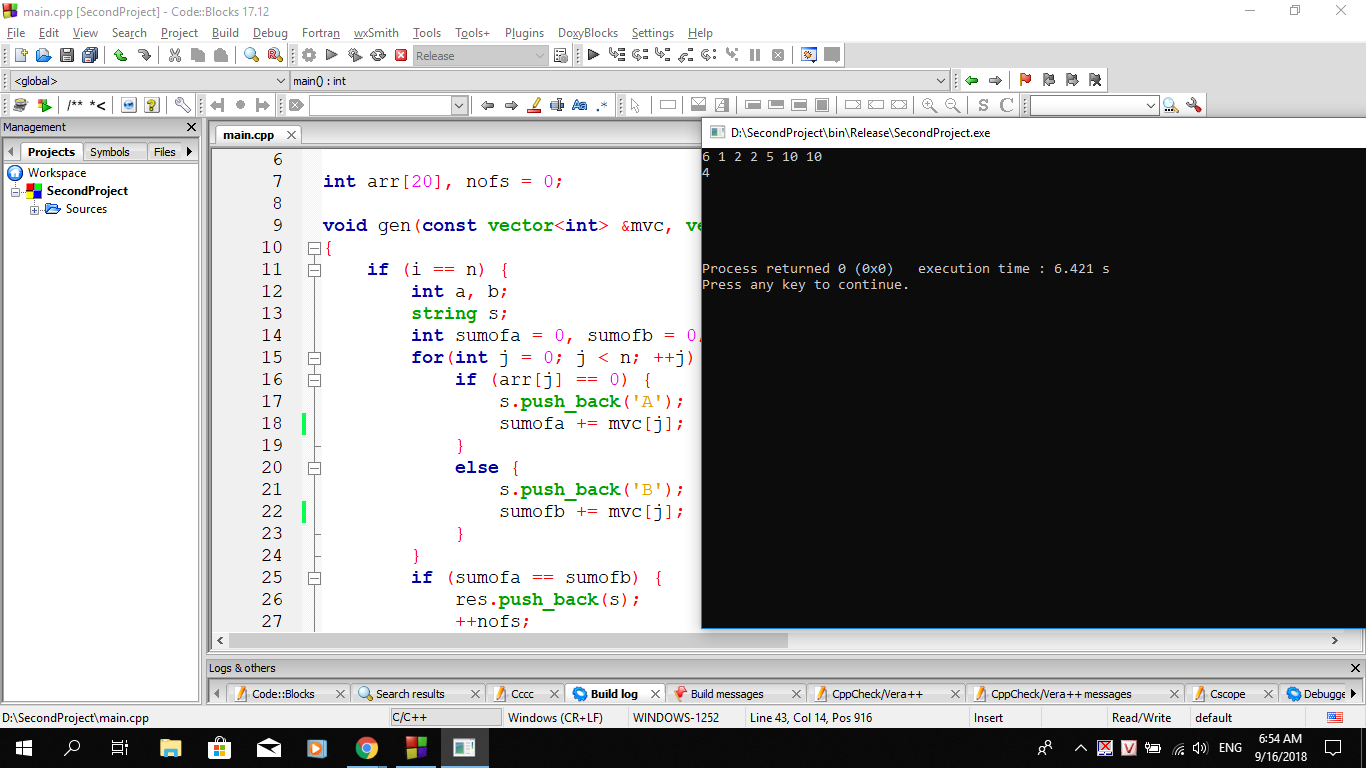Collapse the fold marker at line 10
The height and width of the screenshot is (768, 1366).
pyautogui.click(x=314, y=248)
